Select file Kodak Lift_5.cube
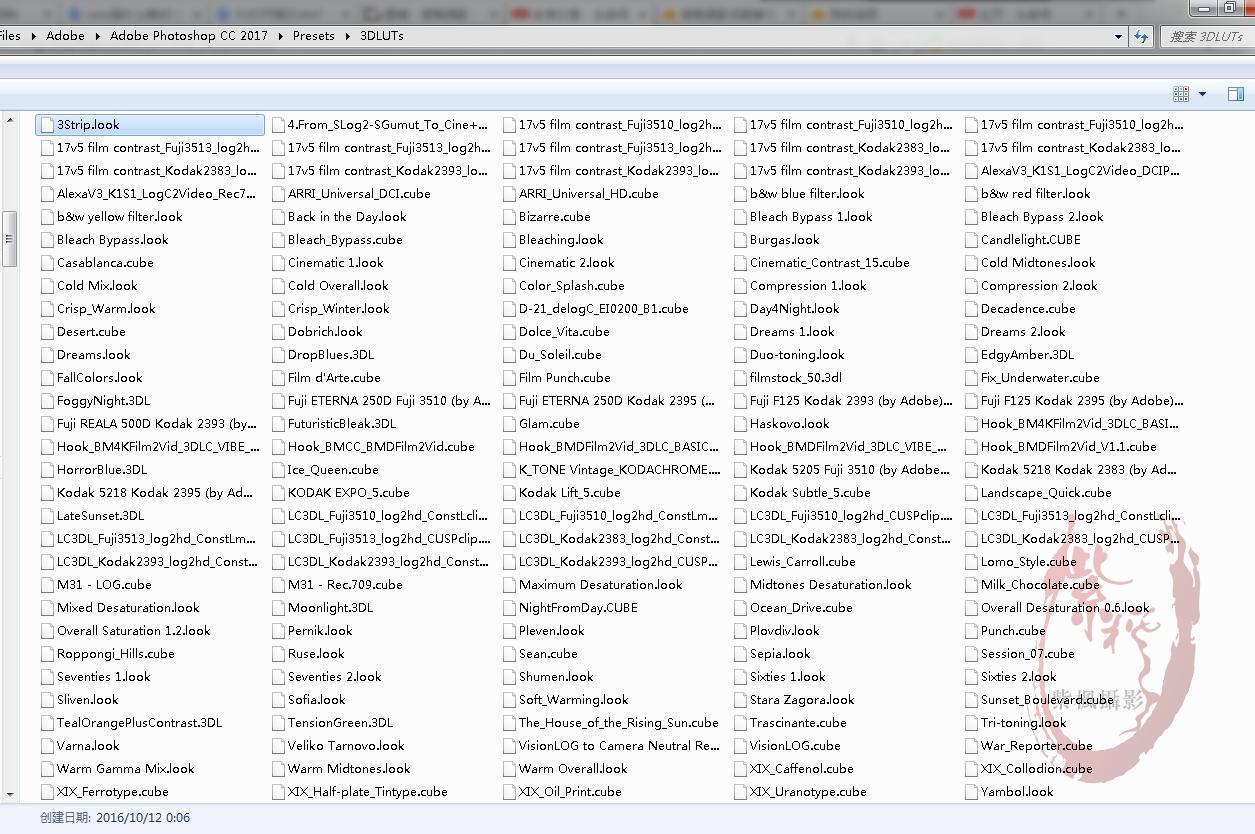 (x=569, y=493)
